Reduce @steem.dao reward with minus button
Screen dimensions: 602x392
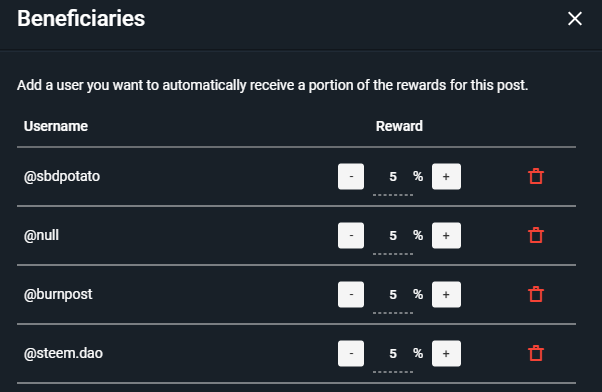pyautogui.click(x=351, y=353)
